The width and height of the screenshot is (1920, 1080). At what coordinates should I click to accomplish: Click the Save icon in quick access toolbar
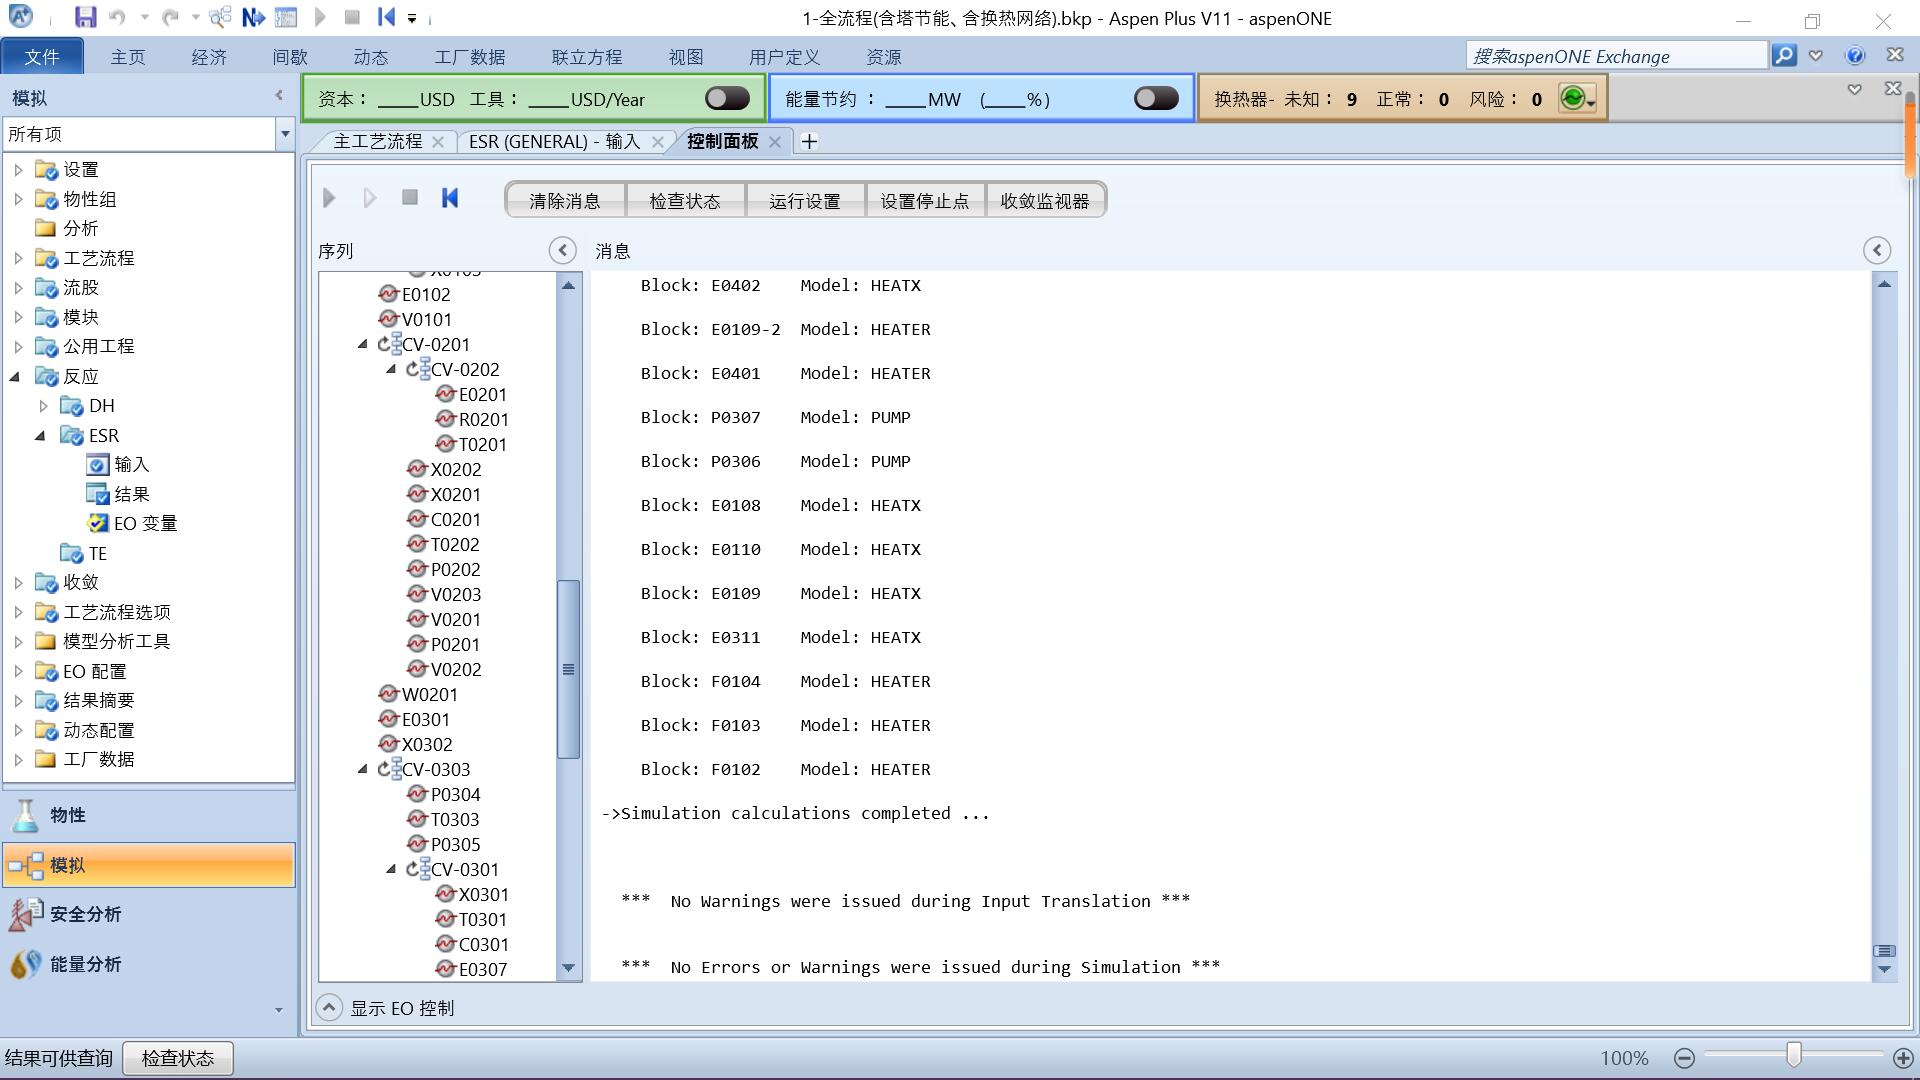(x=85, y=17)
